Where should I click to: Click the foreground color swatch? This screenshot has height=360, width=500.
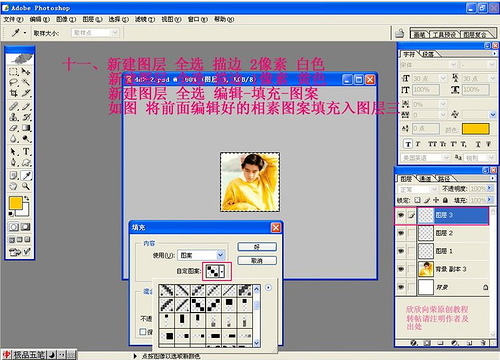15,203
